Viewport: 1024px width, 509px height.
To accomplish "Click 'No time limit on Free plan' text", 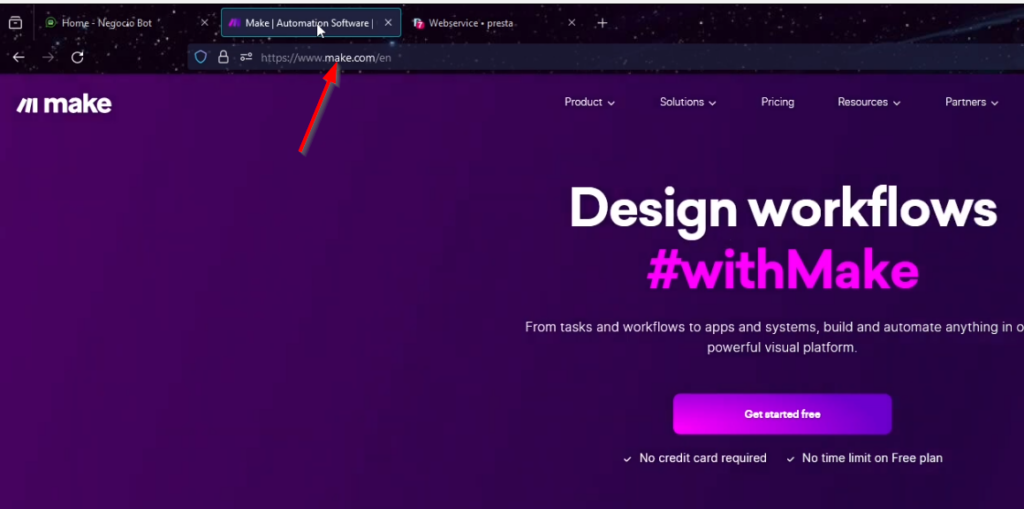I will coord(872,458).
